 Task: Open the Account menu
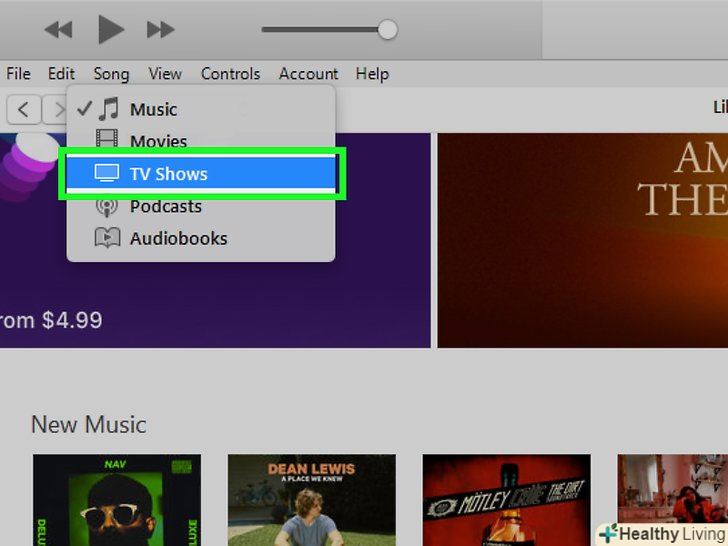click(308, 74)
